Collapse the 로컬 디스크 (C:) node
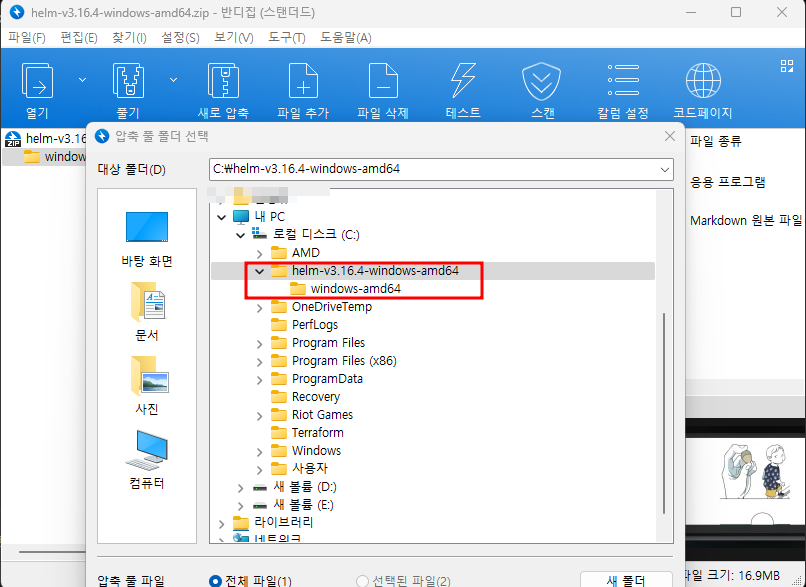Viewport: 806px width, 587px height. tap(240, 235)
